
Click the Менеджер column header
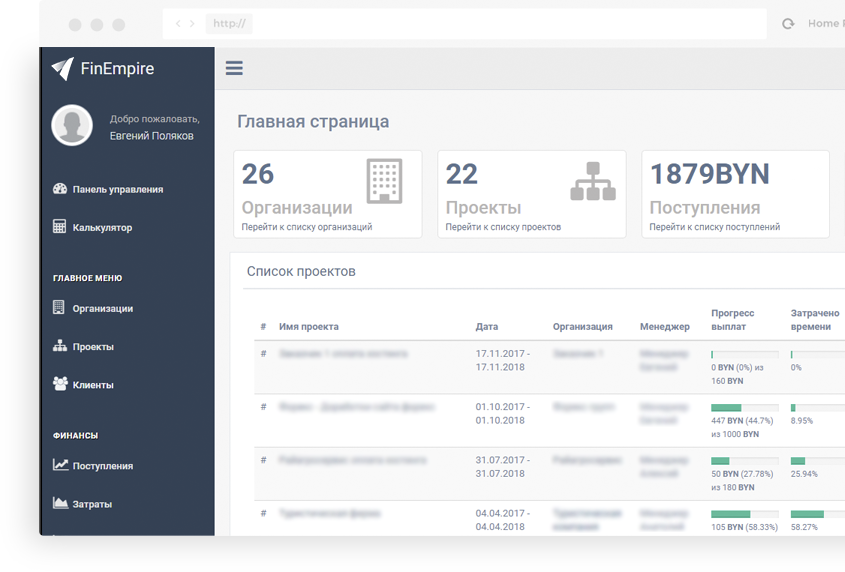point(664,327)
